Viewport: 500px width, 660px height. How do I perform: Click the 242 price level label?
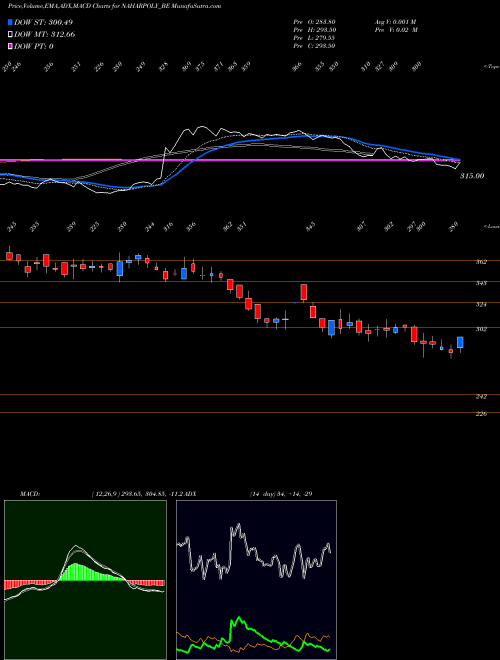tap(481, 397)
